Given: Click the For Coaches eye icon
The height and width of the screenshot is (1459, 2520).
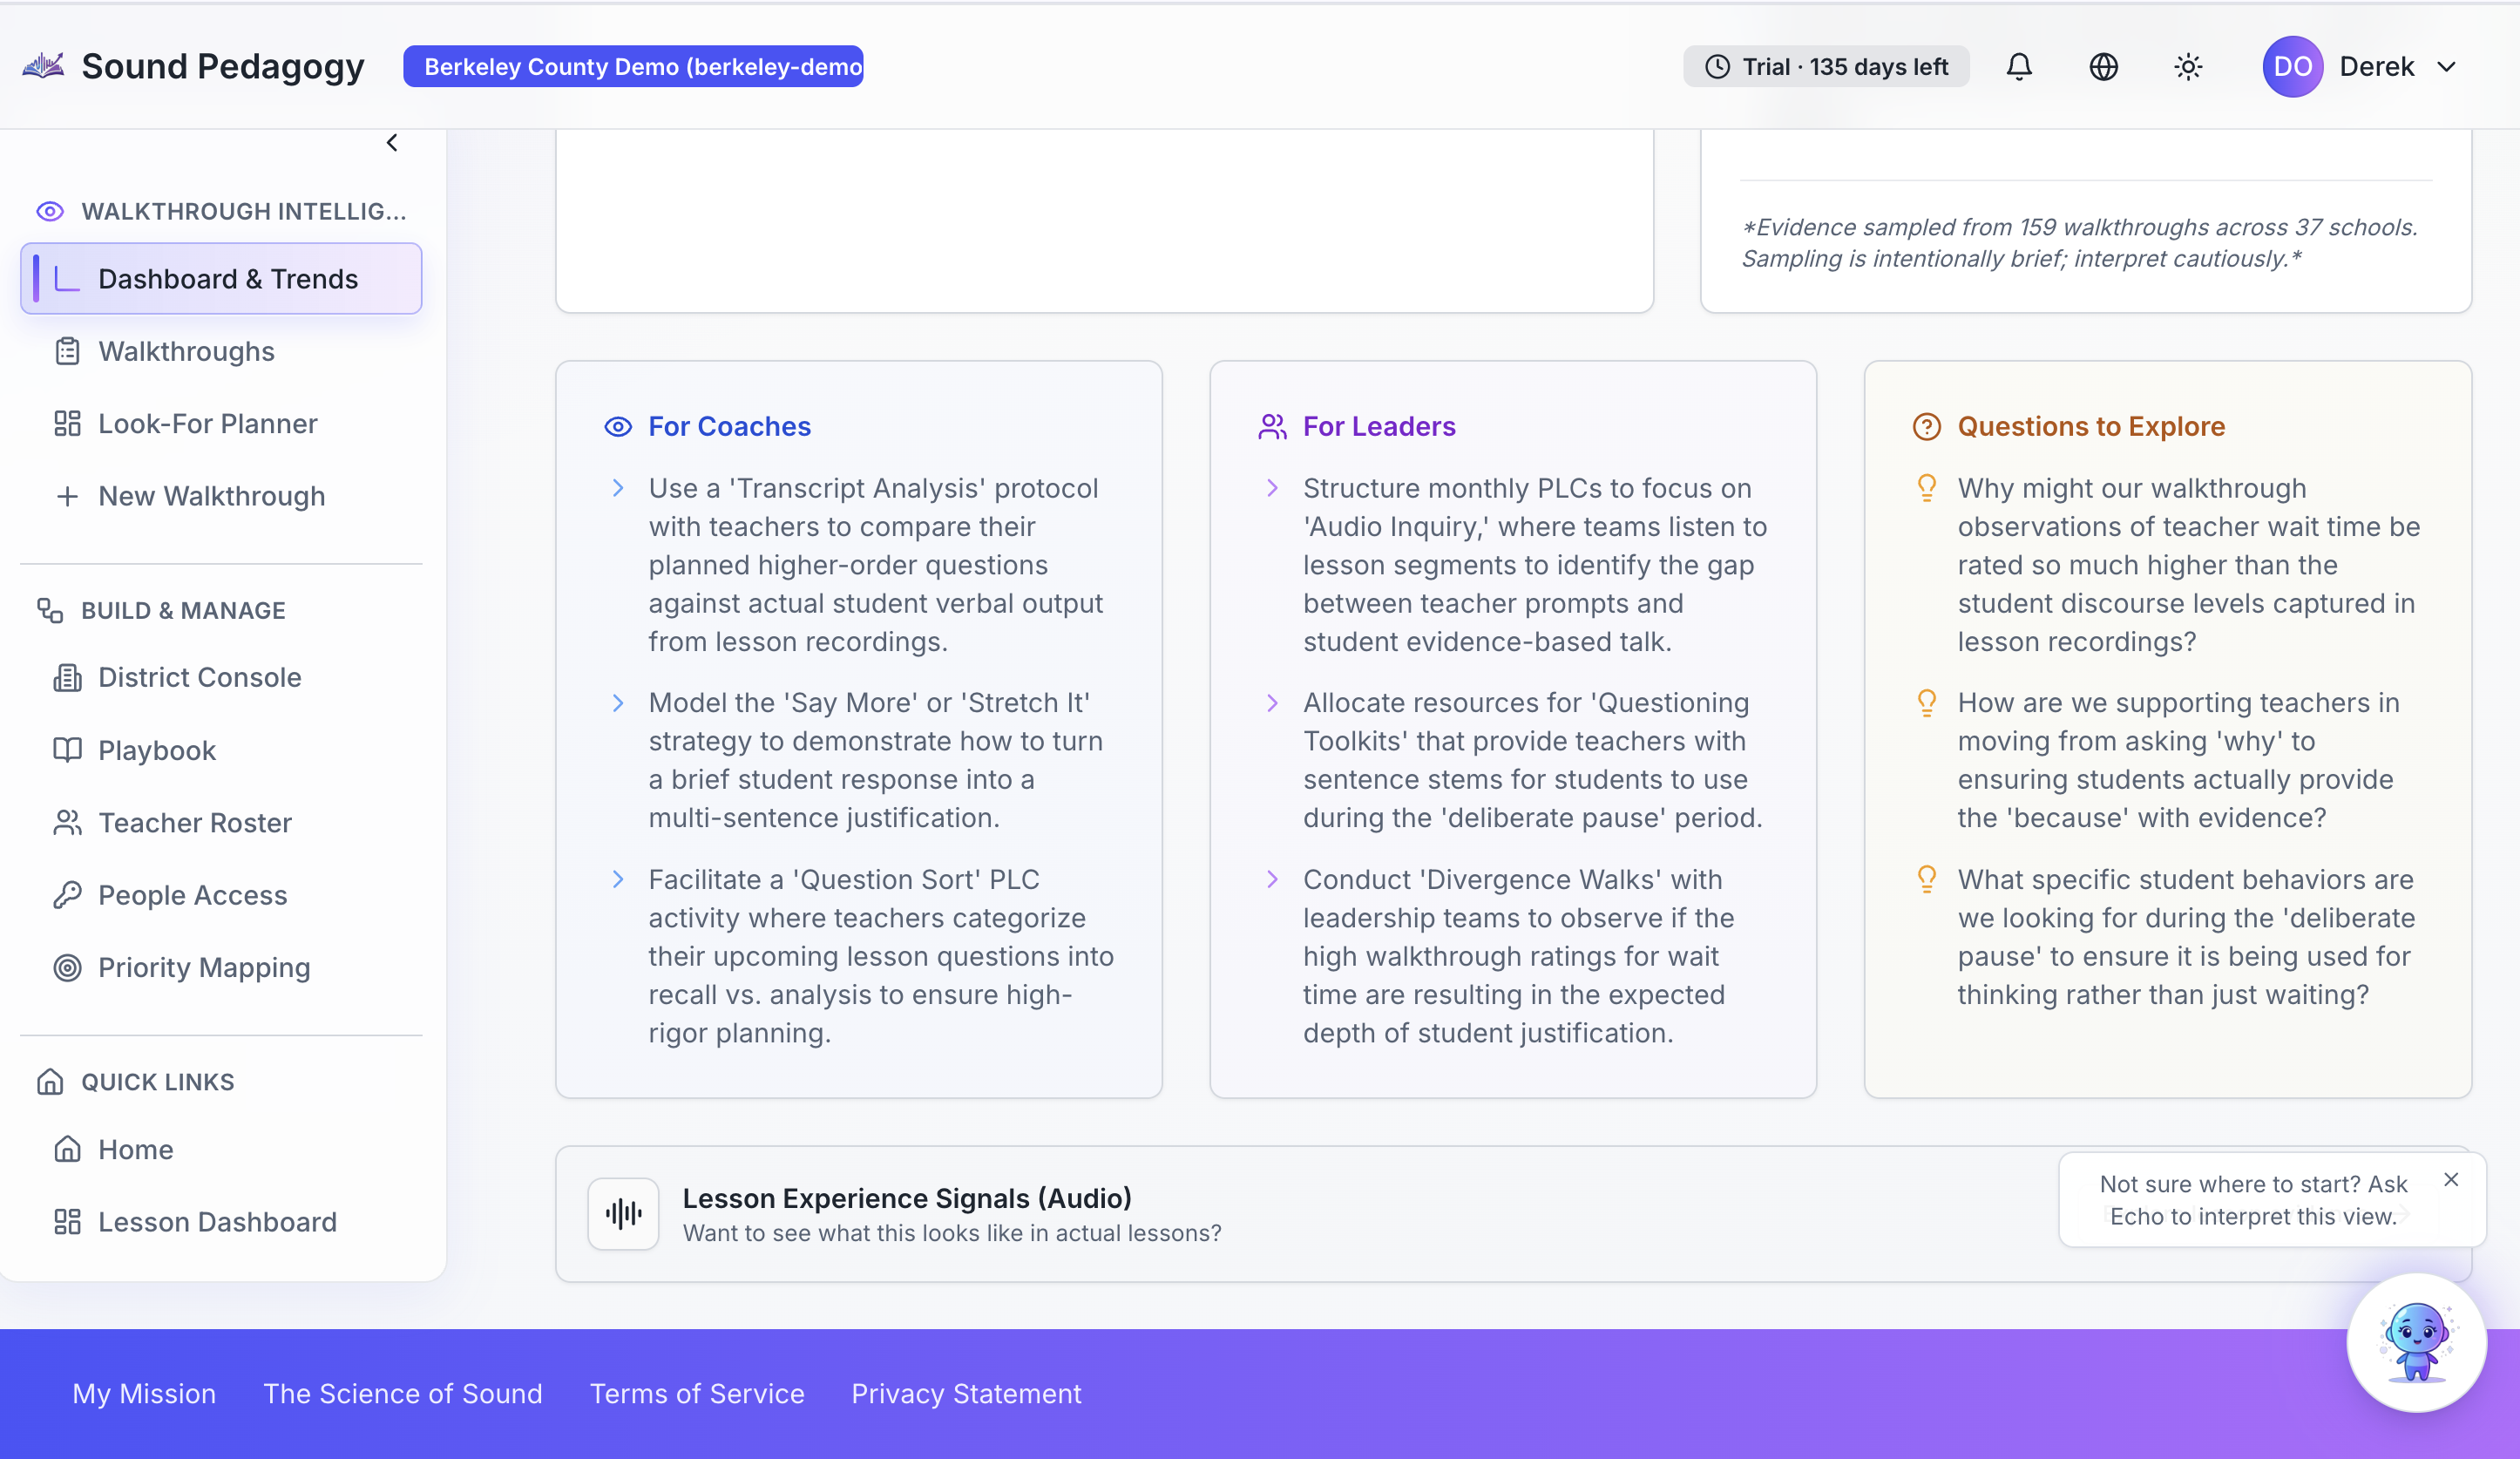Looking at the screenshot, I should point(618,427).
